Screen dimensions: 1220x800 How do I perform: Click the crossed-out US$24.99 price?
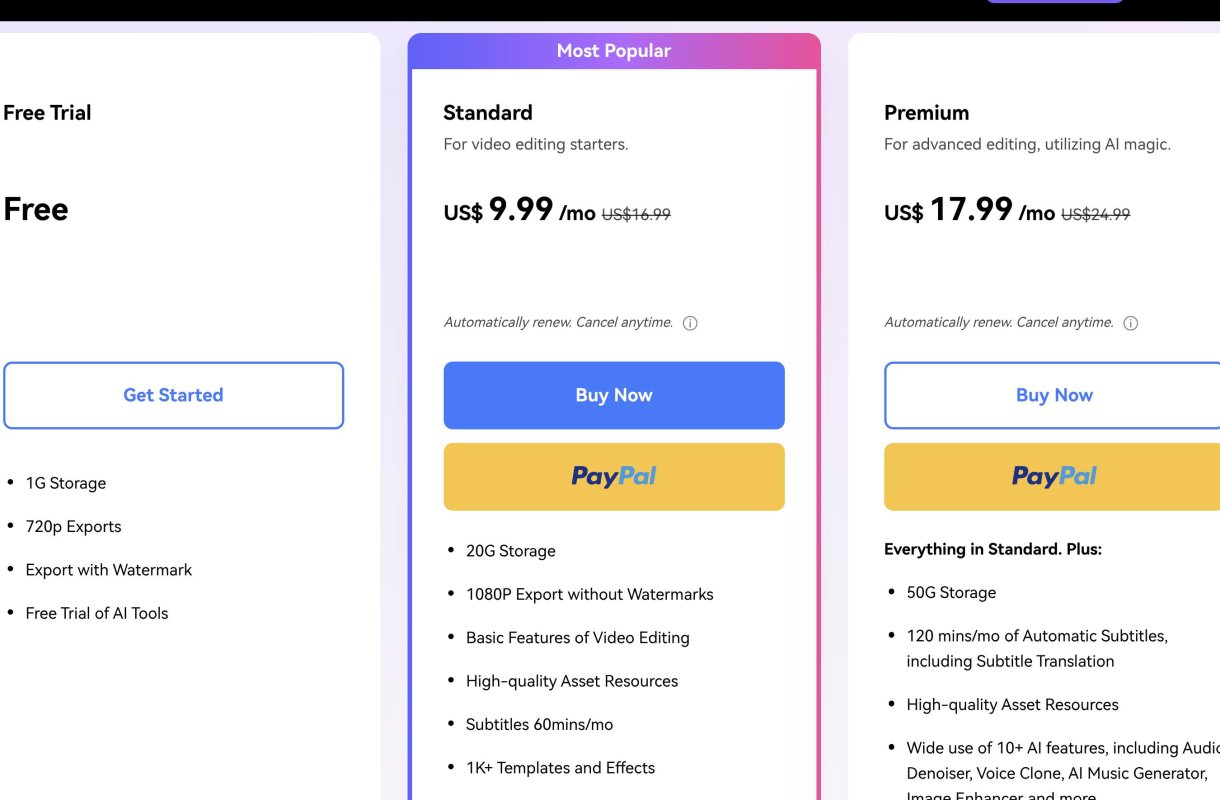click(1095, 214)
